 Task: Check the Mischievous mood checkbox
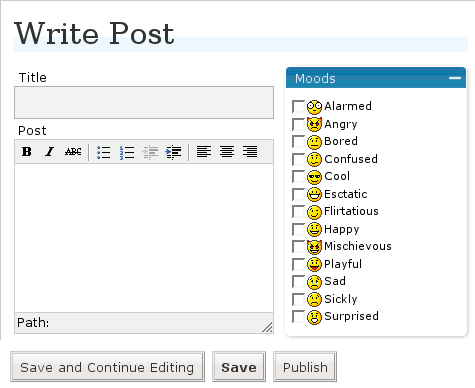pos(298,246)
